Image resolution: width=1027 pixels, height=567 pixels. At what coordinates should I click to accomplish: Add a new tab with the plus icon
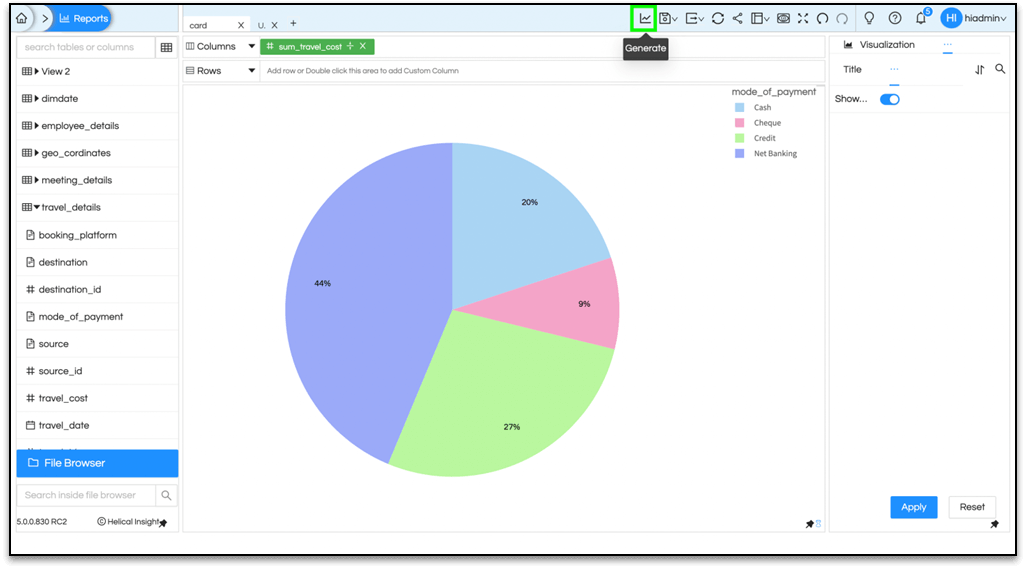(293, 24)
